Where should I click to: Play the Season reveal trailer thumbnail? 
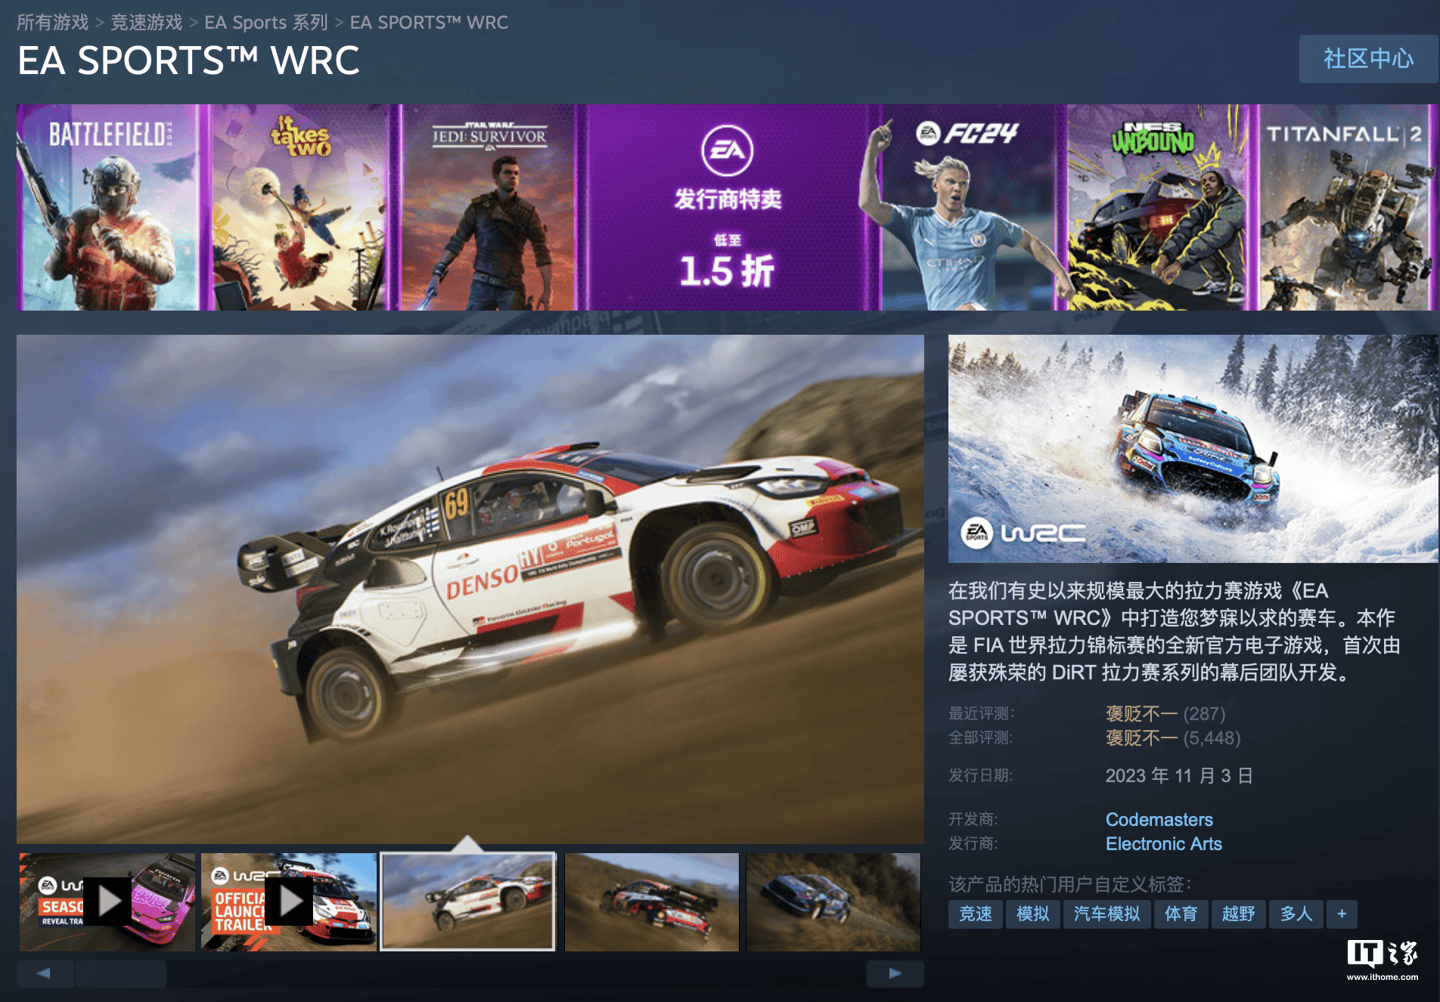107,901
